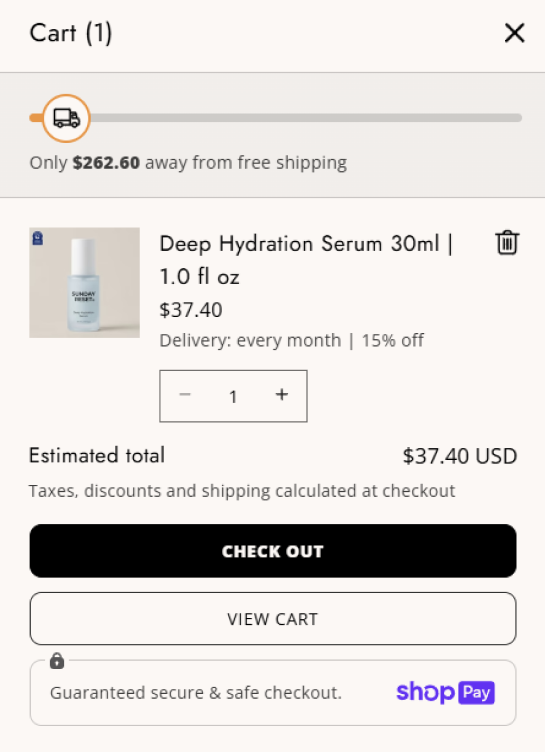This screenshot has width=545, height=752.
Task: Click the $37.40 item price
Action: pyautogui.click(x=191, y=310)
